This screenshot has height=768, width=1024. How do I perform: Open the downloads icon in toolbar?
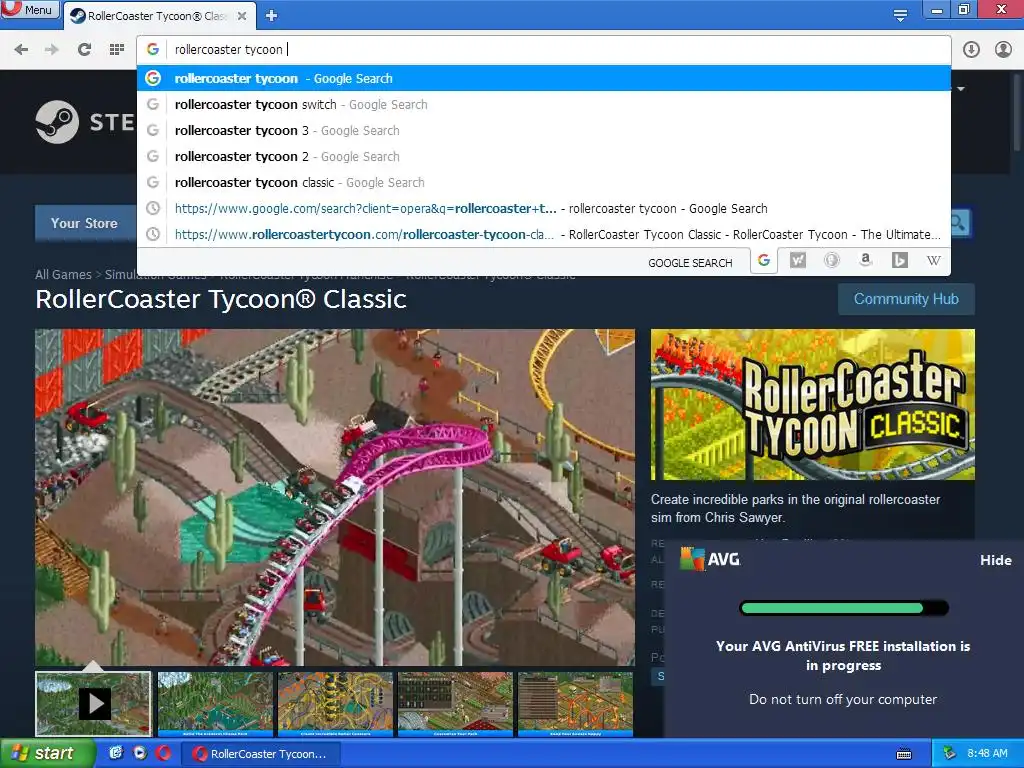[971, 50]
